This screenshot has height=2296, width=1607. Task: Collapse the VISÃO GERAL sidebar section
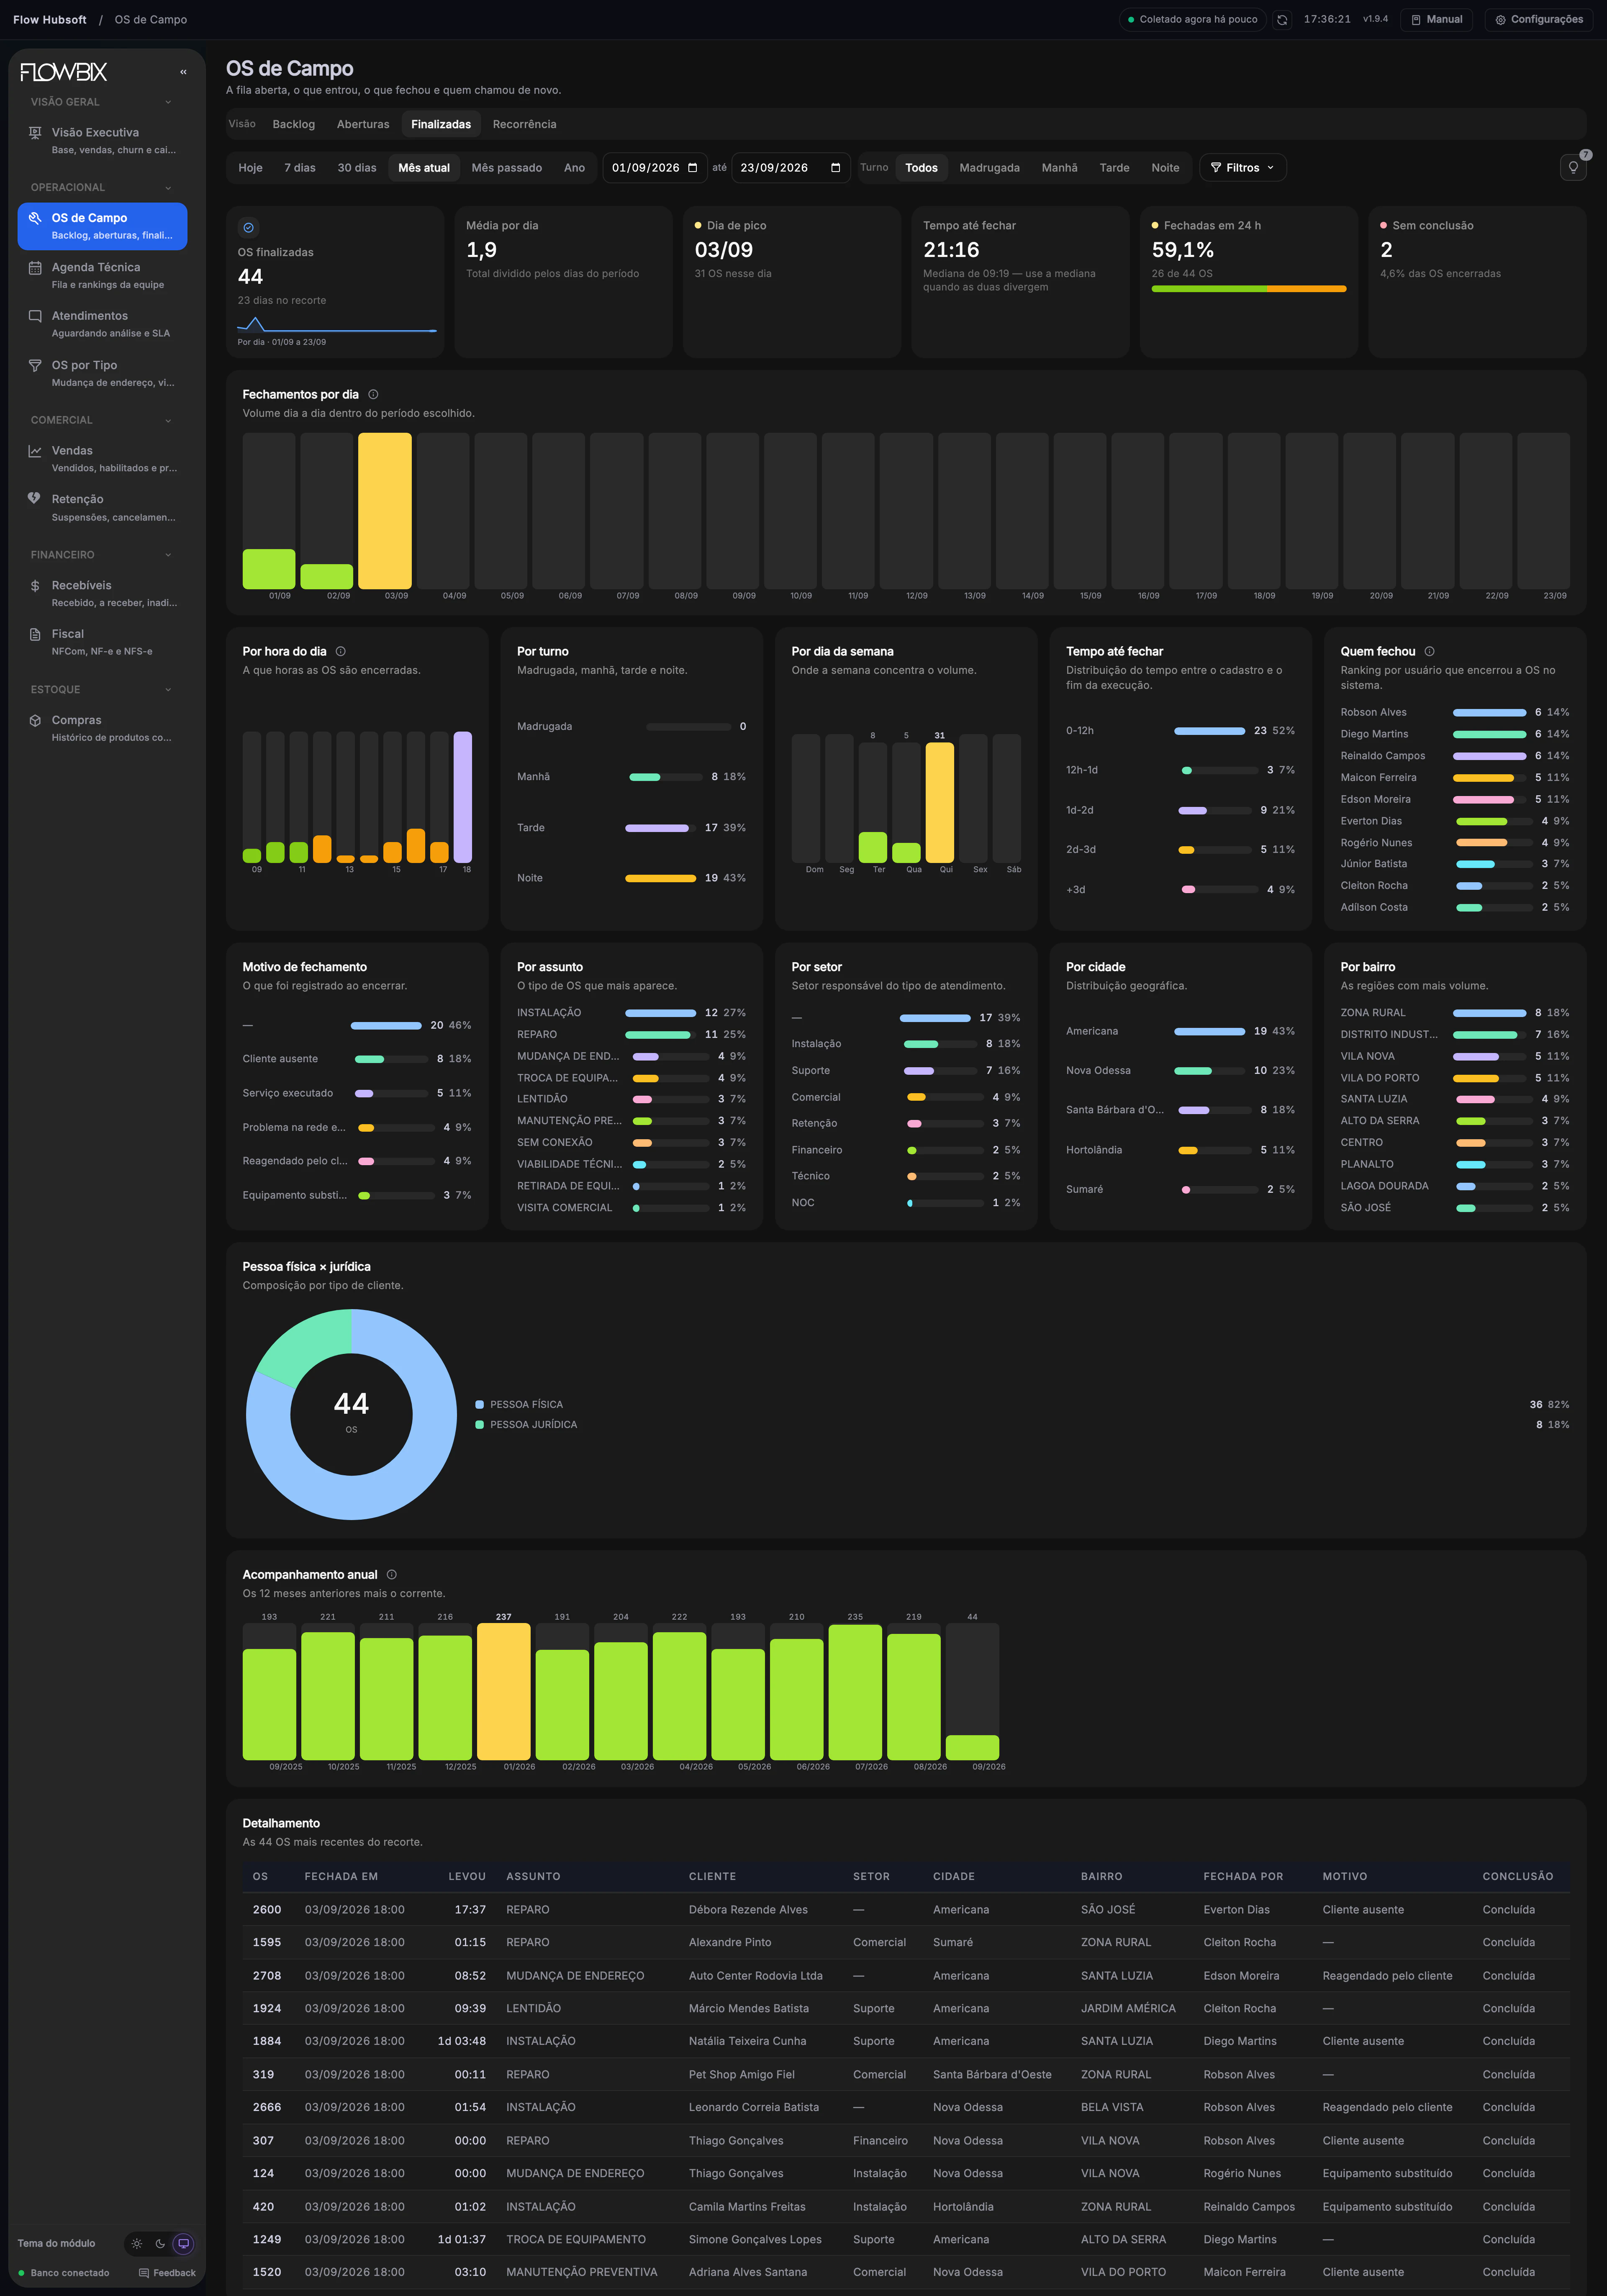coord(101,102)
